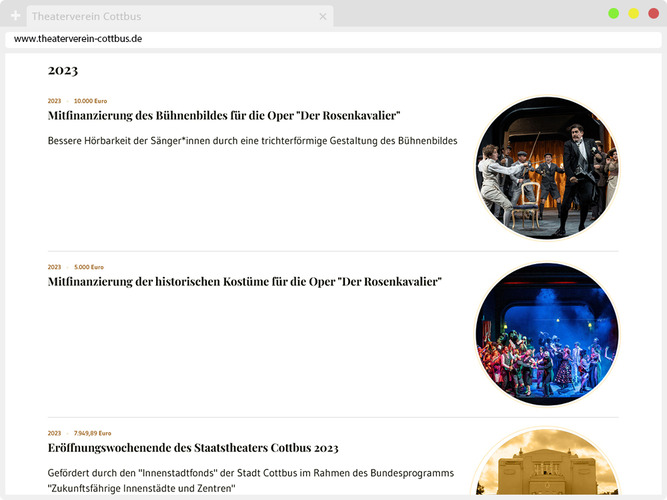Click the blue-lit costumed ensemble thumbnail
The image size is (667, 500).
546,334
